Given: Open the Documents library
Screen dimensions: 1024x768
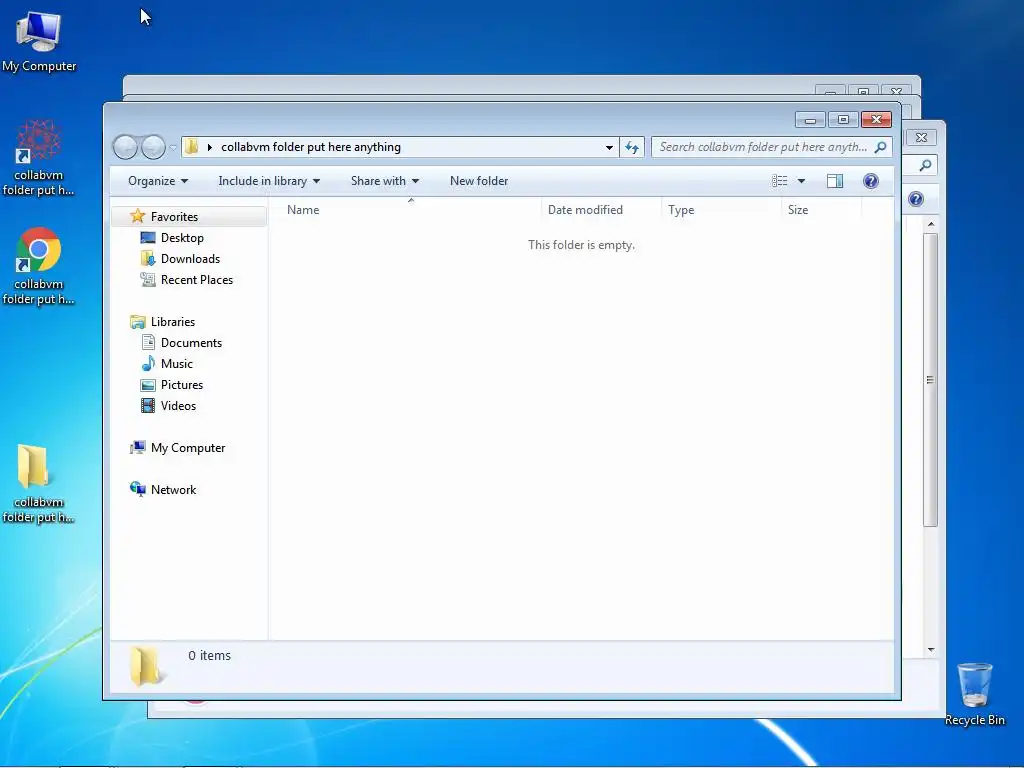Looking at the screenshot, I should (x=191, y=343).
